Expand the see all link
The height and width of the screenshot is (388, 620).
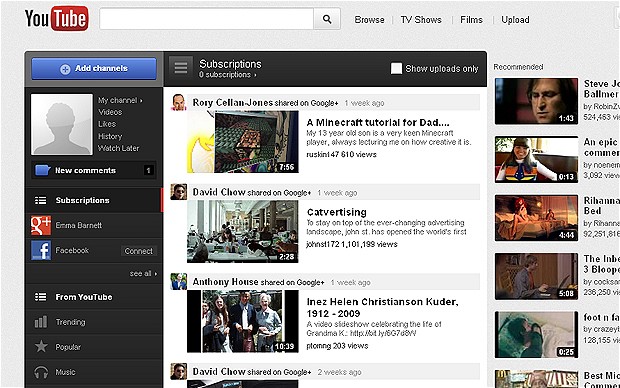point(143,273)
